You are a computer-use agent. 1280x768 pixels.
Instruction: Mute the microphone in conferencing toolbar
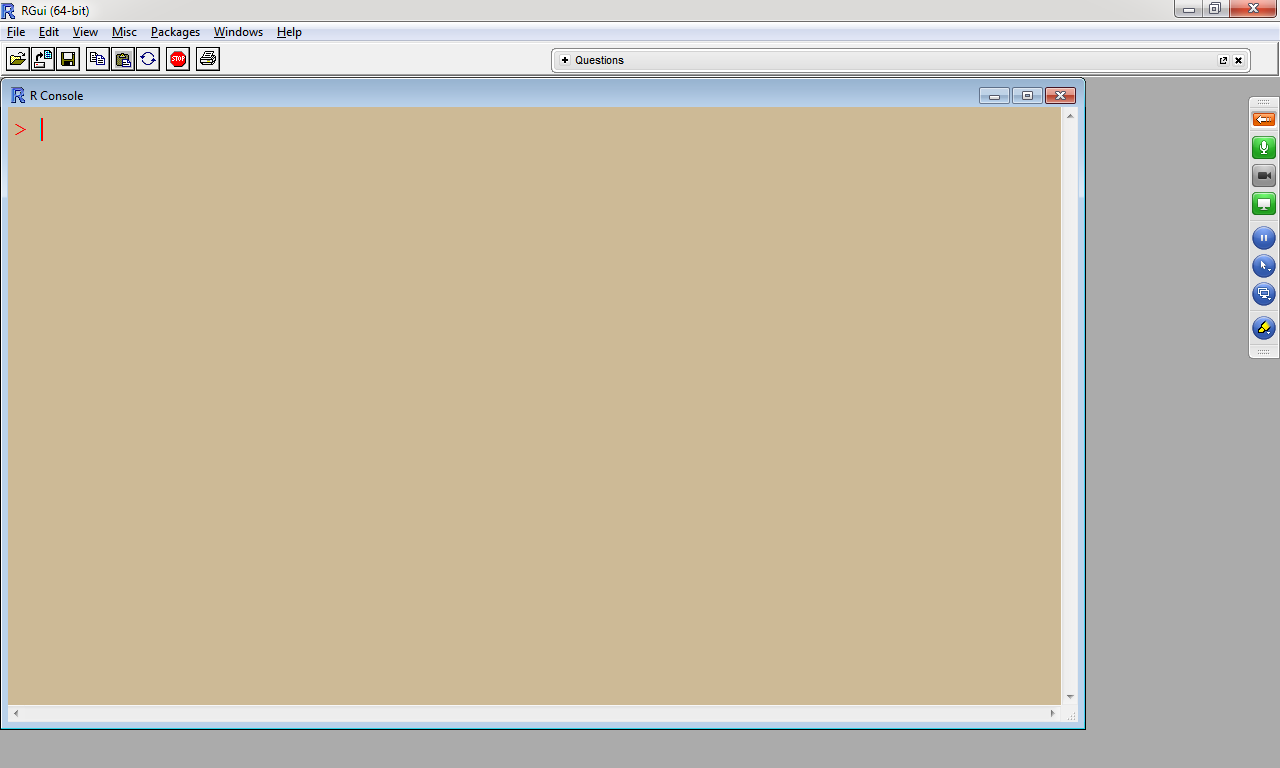point(1264,148)
